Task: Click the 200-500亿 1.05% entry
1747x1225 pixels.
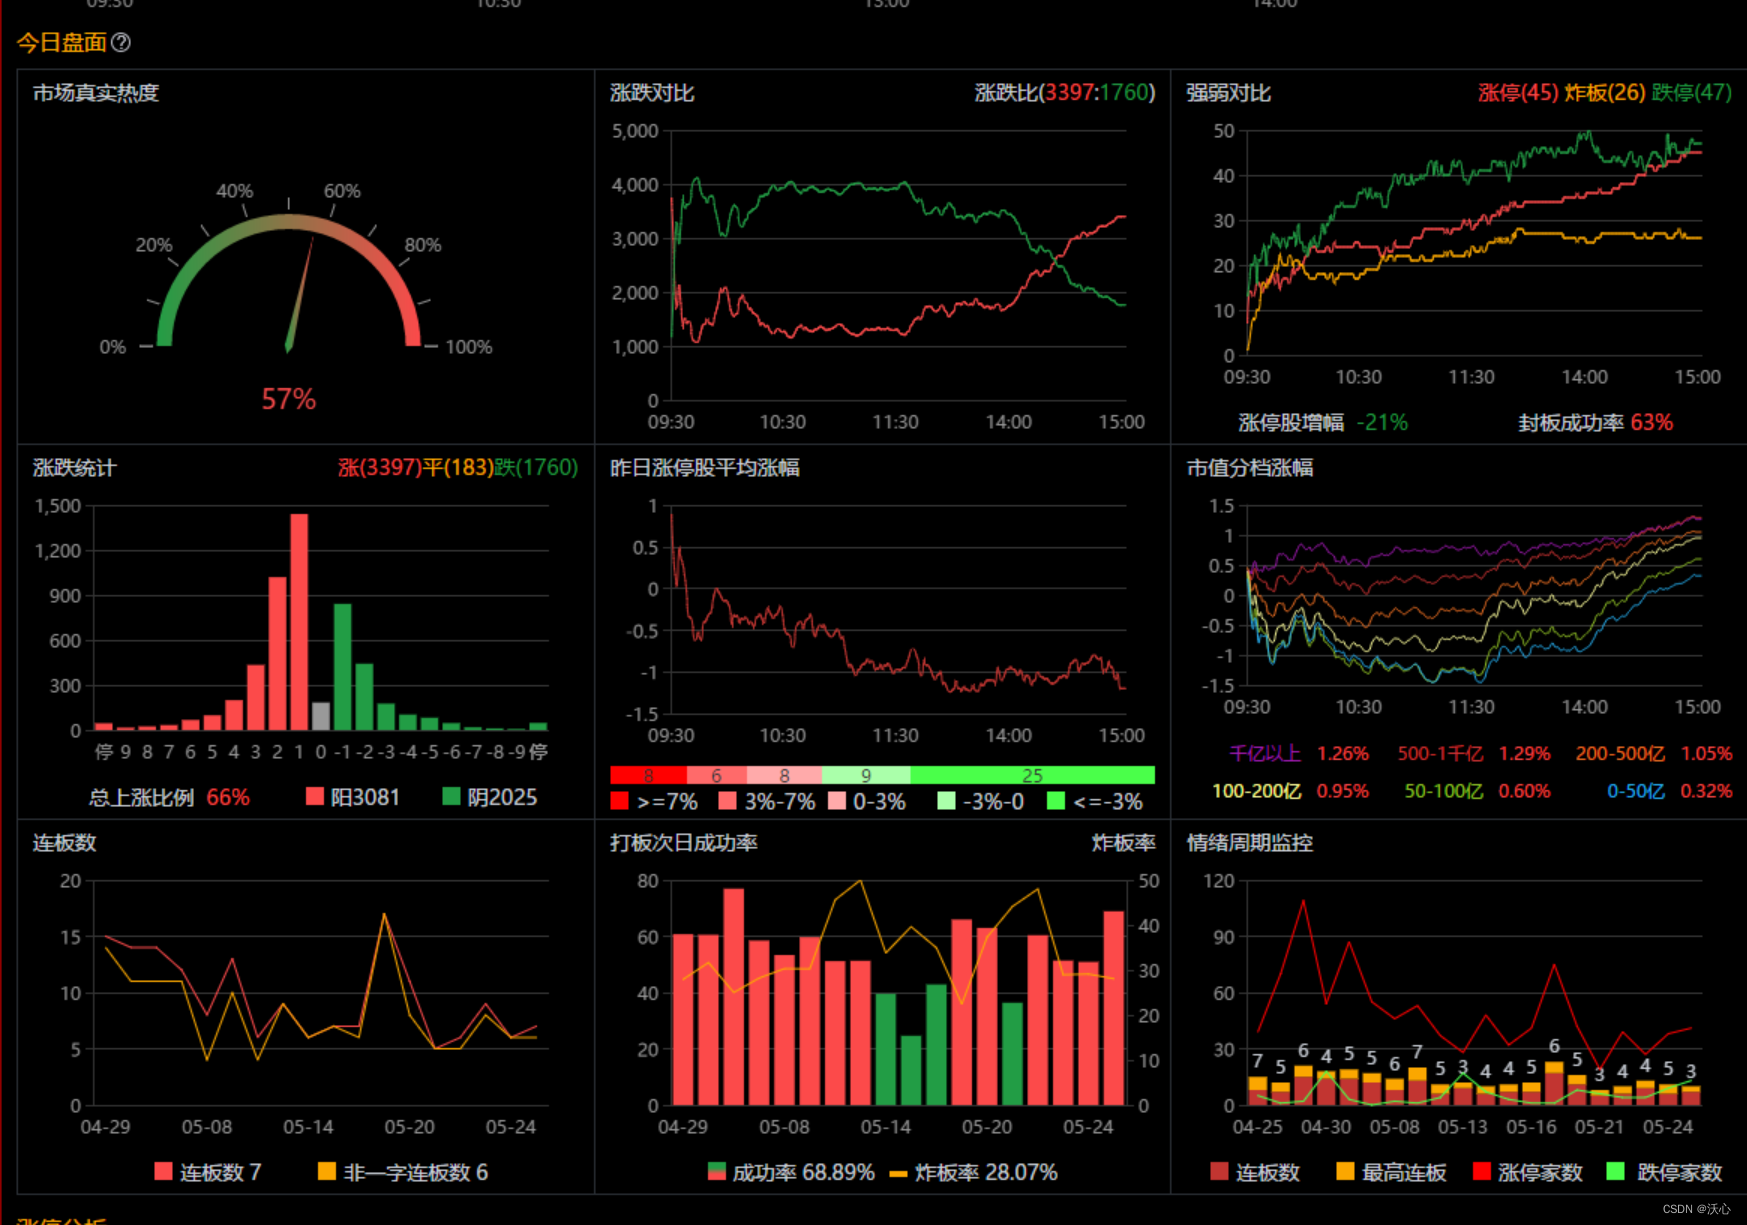Action: click(x=1654, y=753)
